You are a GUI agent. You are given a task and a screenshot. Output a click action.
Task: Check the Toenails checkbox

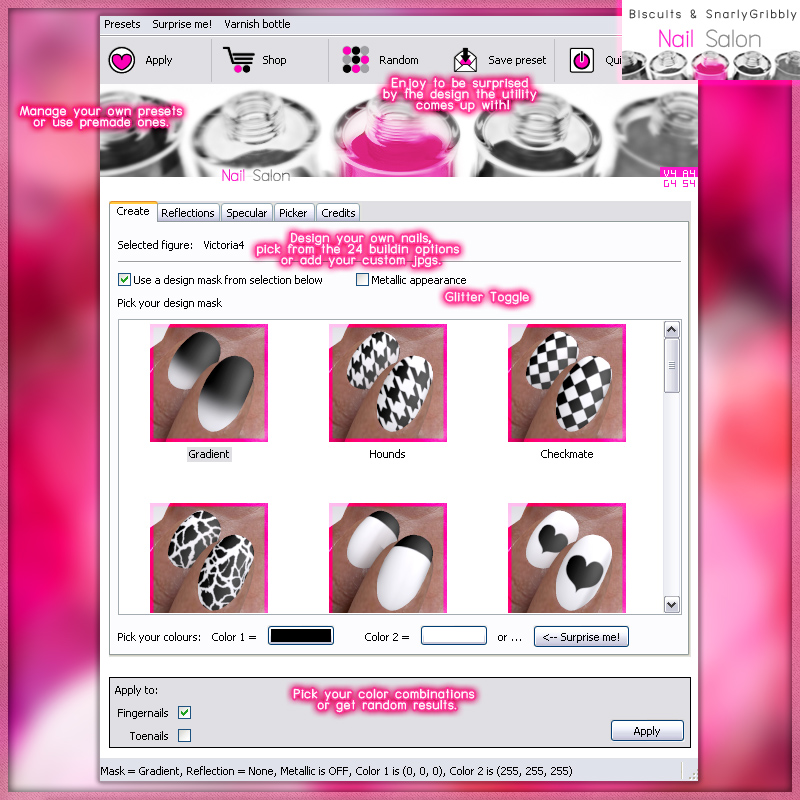pos(184,736)
